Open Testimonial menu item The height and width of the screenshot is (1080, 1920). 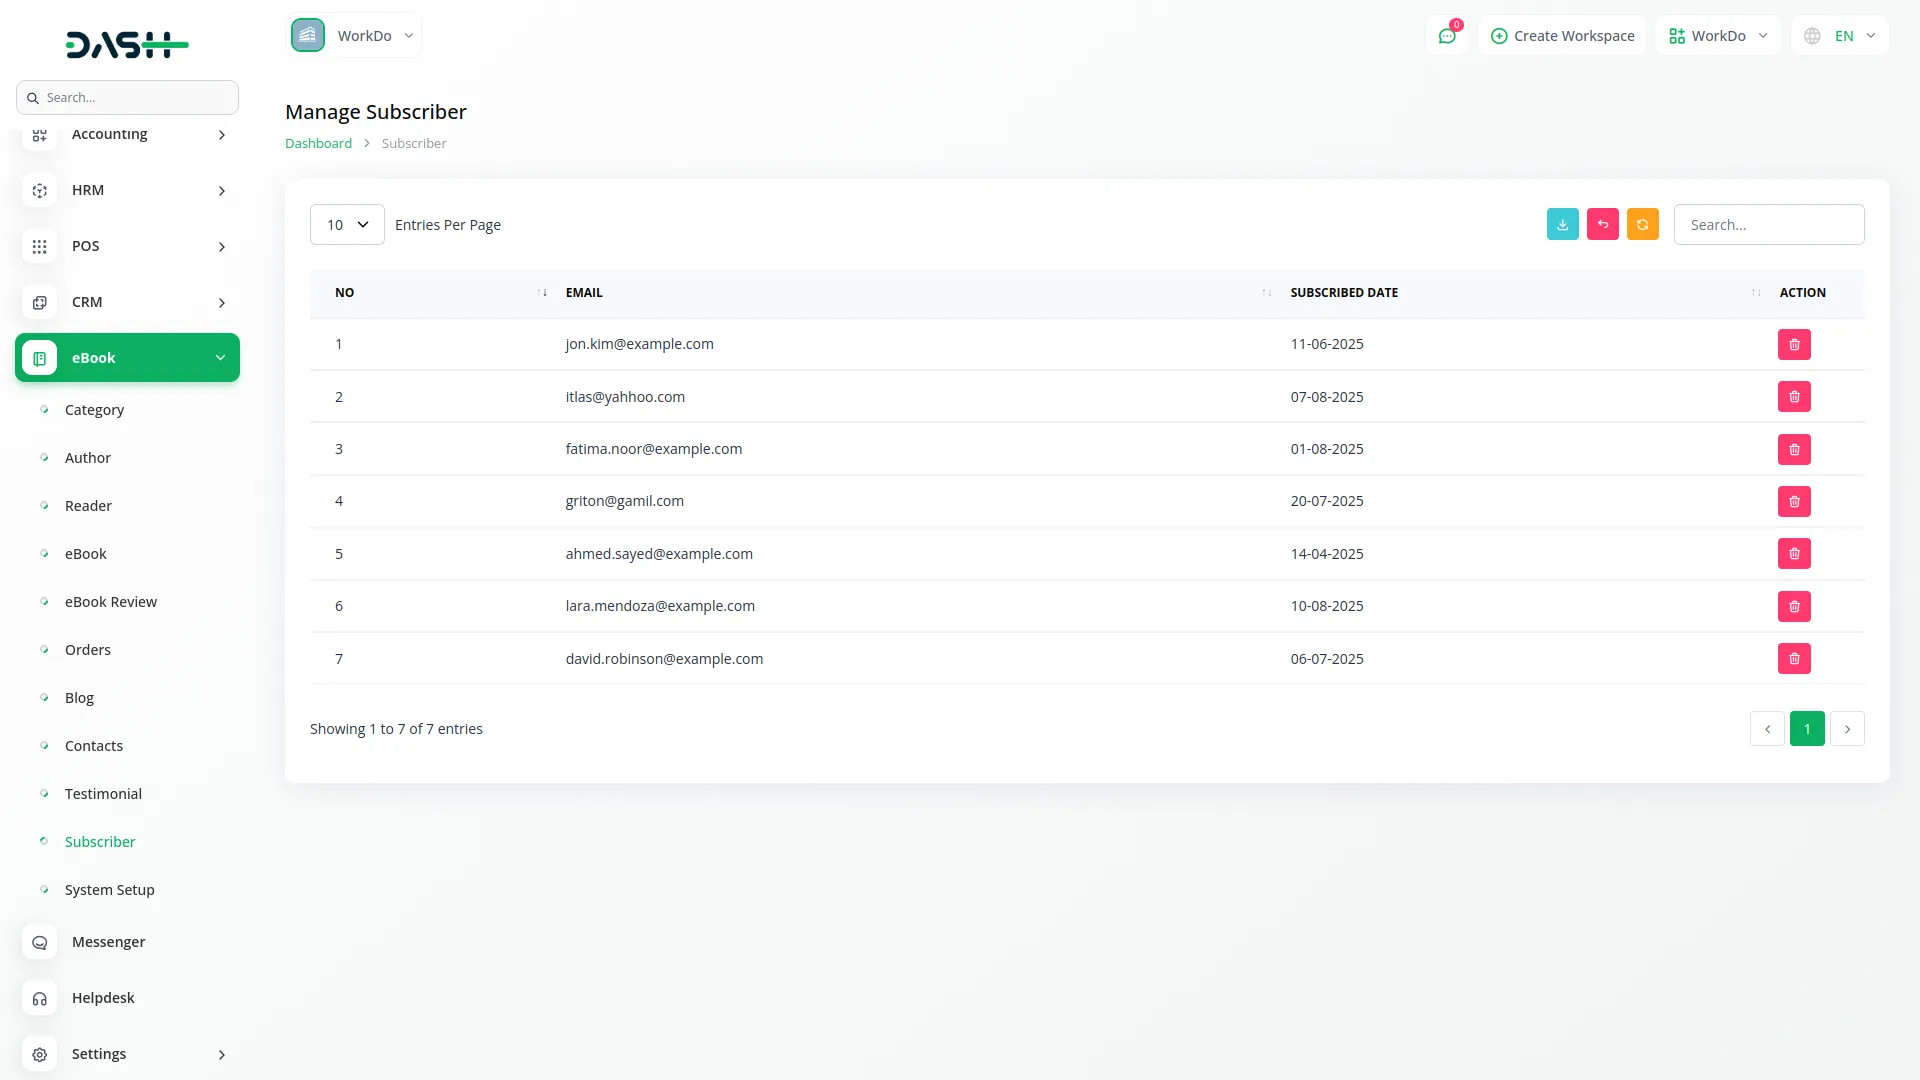click(x=103, y=794)
